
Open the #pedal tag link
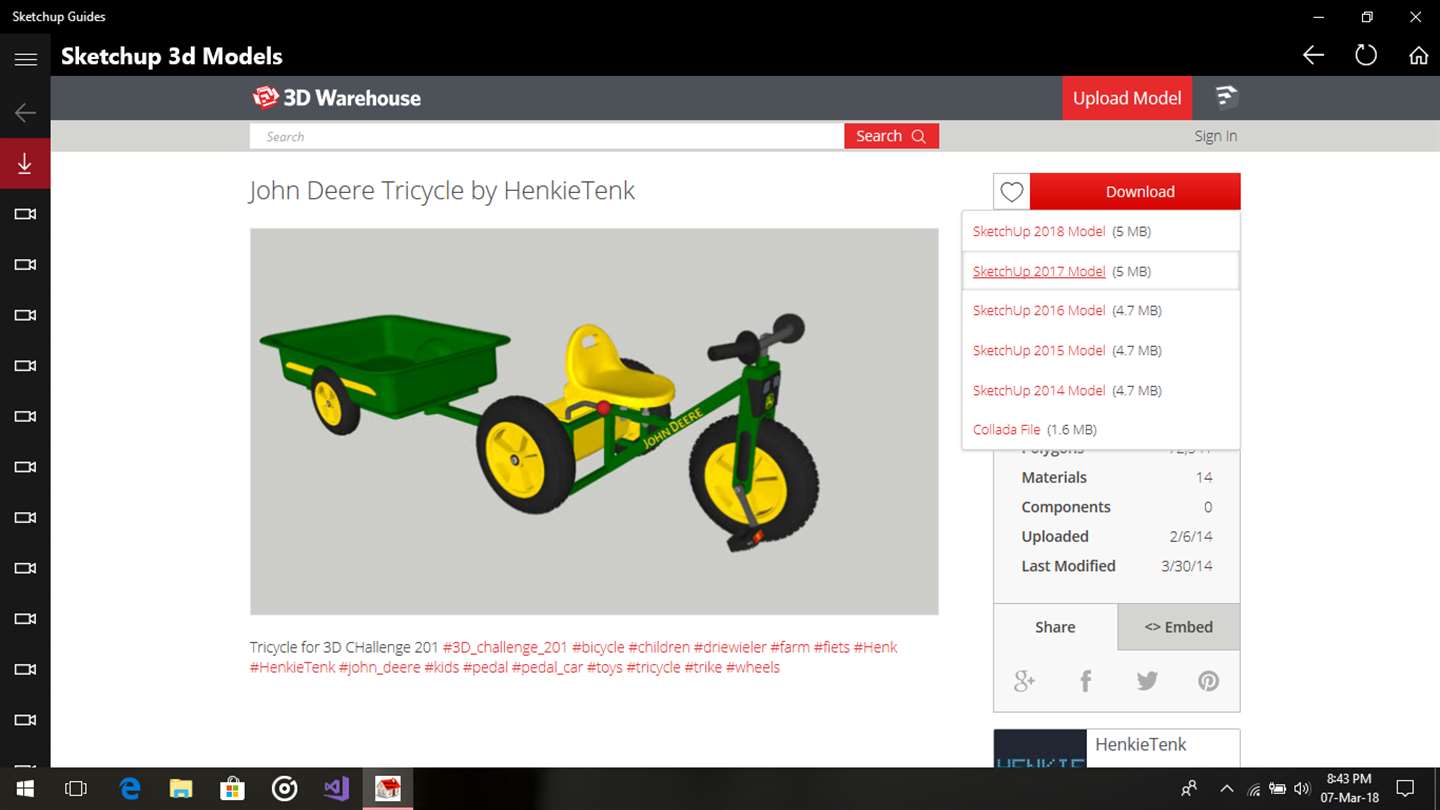(x=485, y=667)
